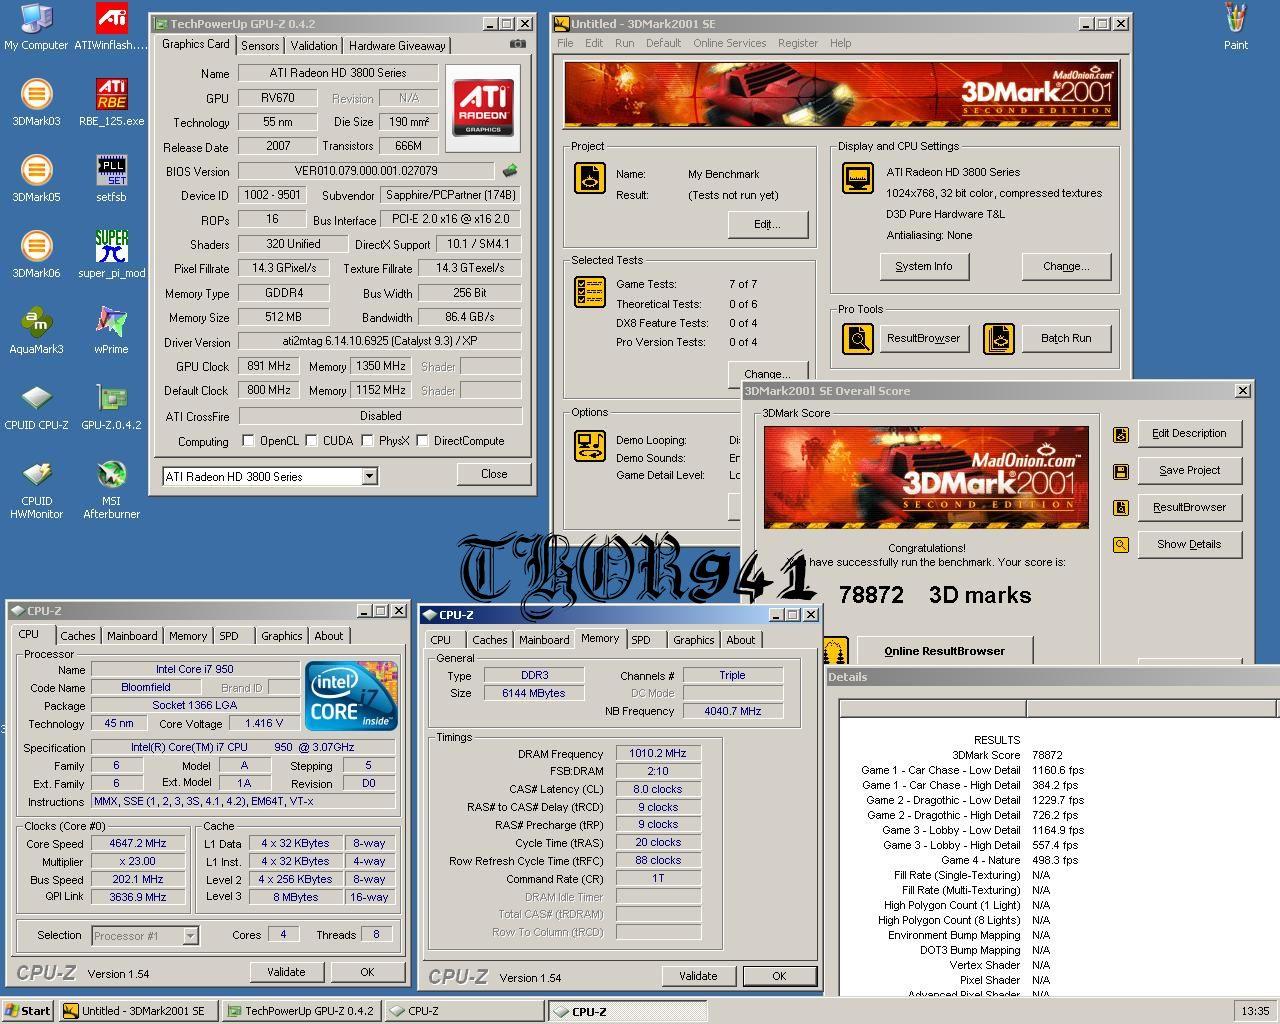Switch to TechPowerUp GPU-Z taskbar item
The height and width of the screenshot is (1024, 1280).
click(x=303, y=1011)
